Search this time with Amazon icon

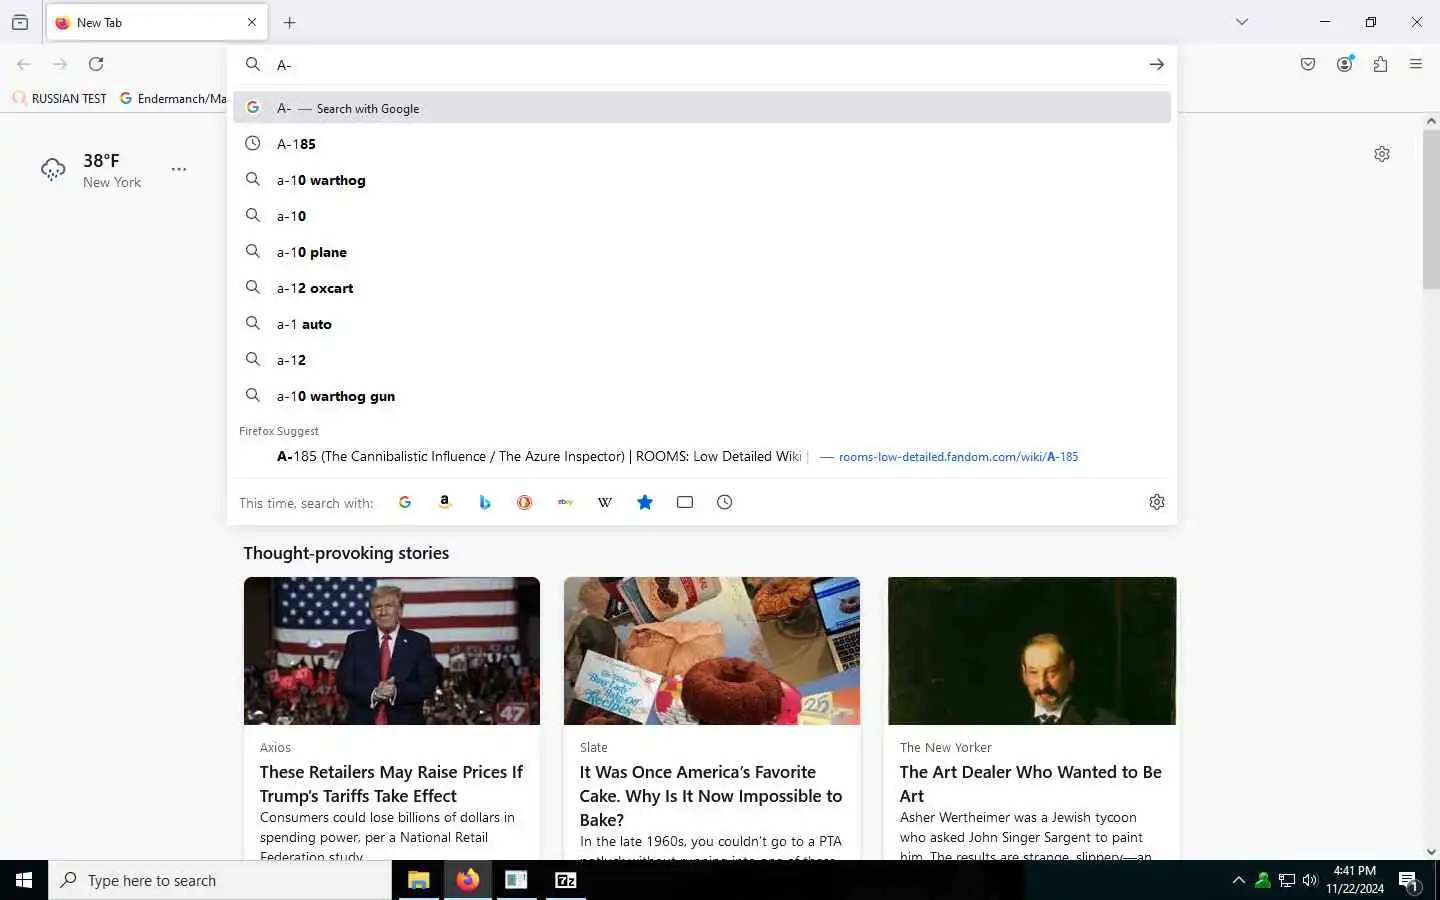(x=445, y=502)
